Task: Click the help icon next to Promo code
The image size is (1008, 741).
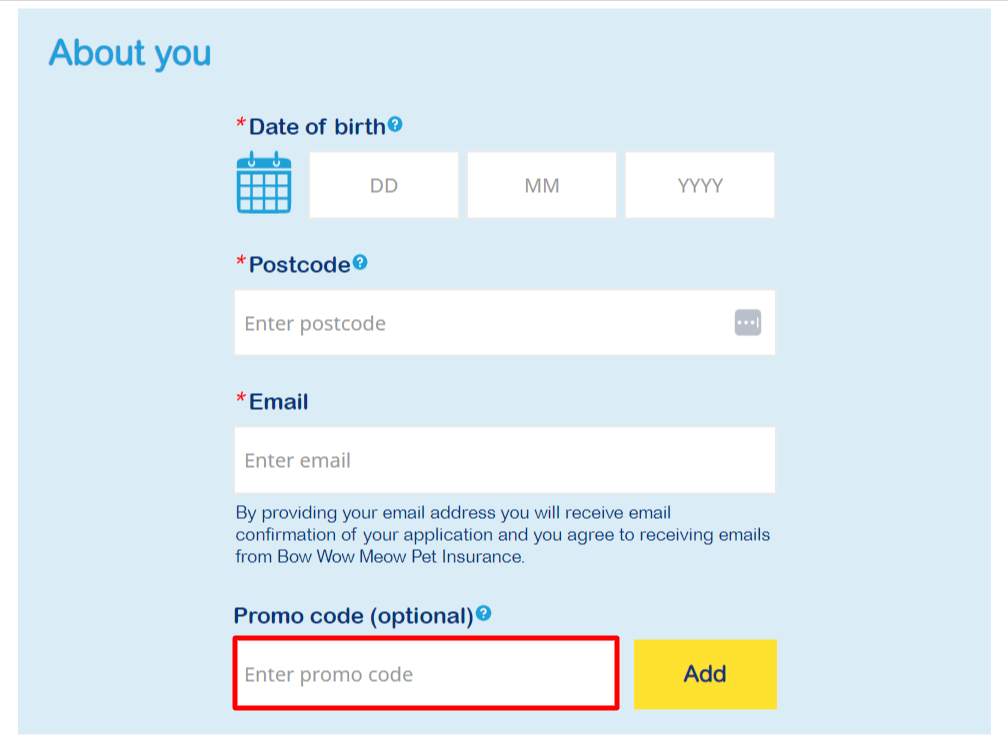Action: point(484,613)
